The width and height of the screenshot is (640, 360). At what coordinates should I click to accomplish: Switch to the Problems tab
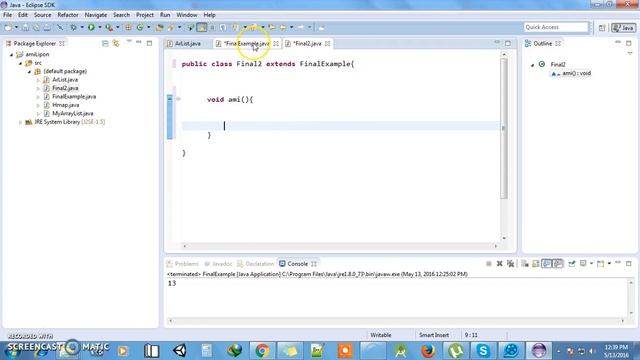[182, 264]
